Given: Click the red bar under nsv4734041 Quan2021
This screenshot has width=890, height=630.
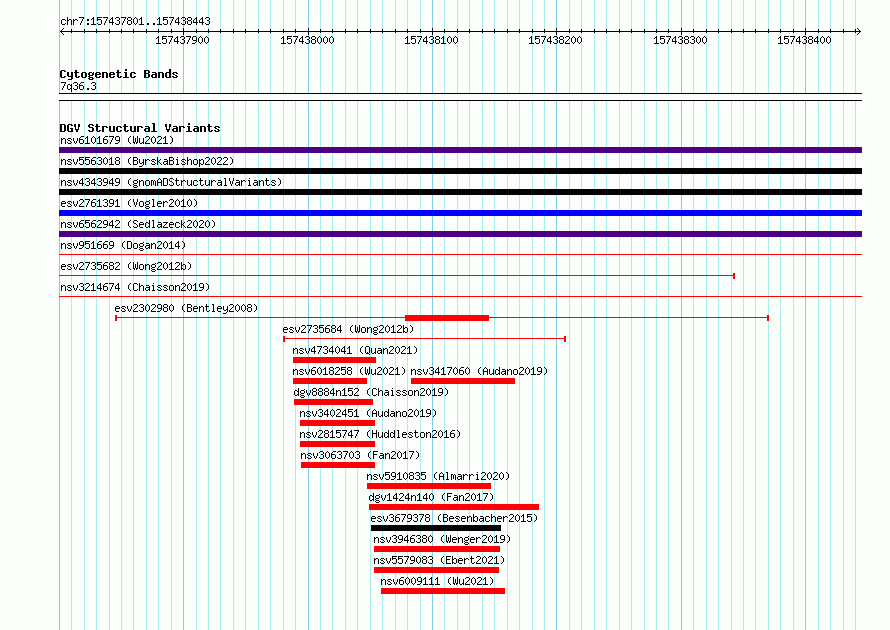Looking at the screenshot, I should (334, 360).
